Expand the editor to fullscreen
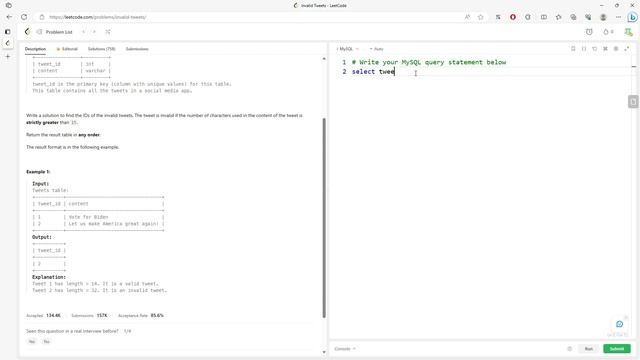Screen dimensions: 640x360 tap(627, 49)
